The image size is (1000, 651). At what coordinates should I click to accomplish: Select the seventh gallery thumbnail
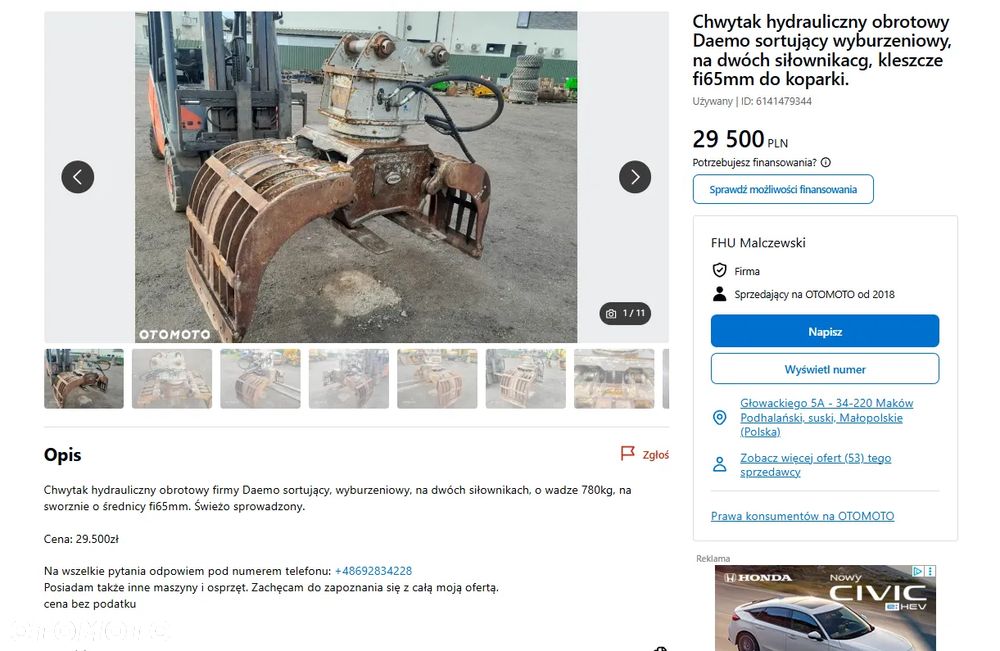point(614,379)
